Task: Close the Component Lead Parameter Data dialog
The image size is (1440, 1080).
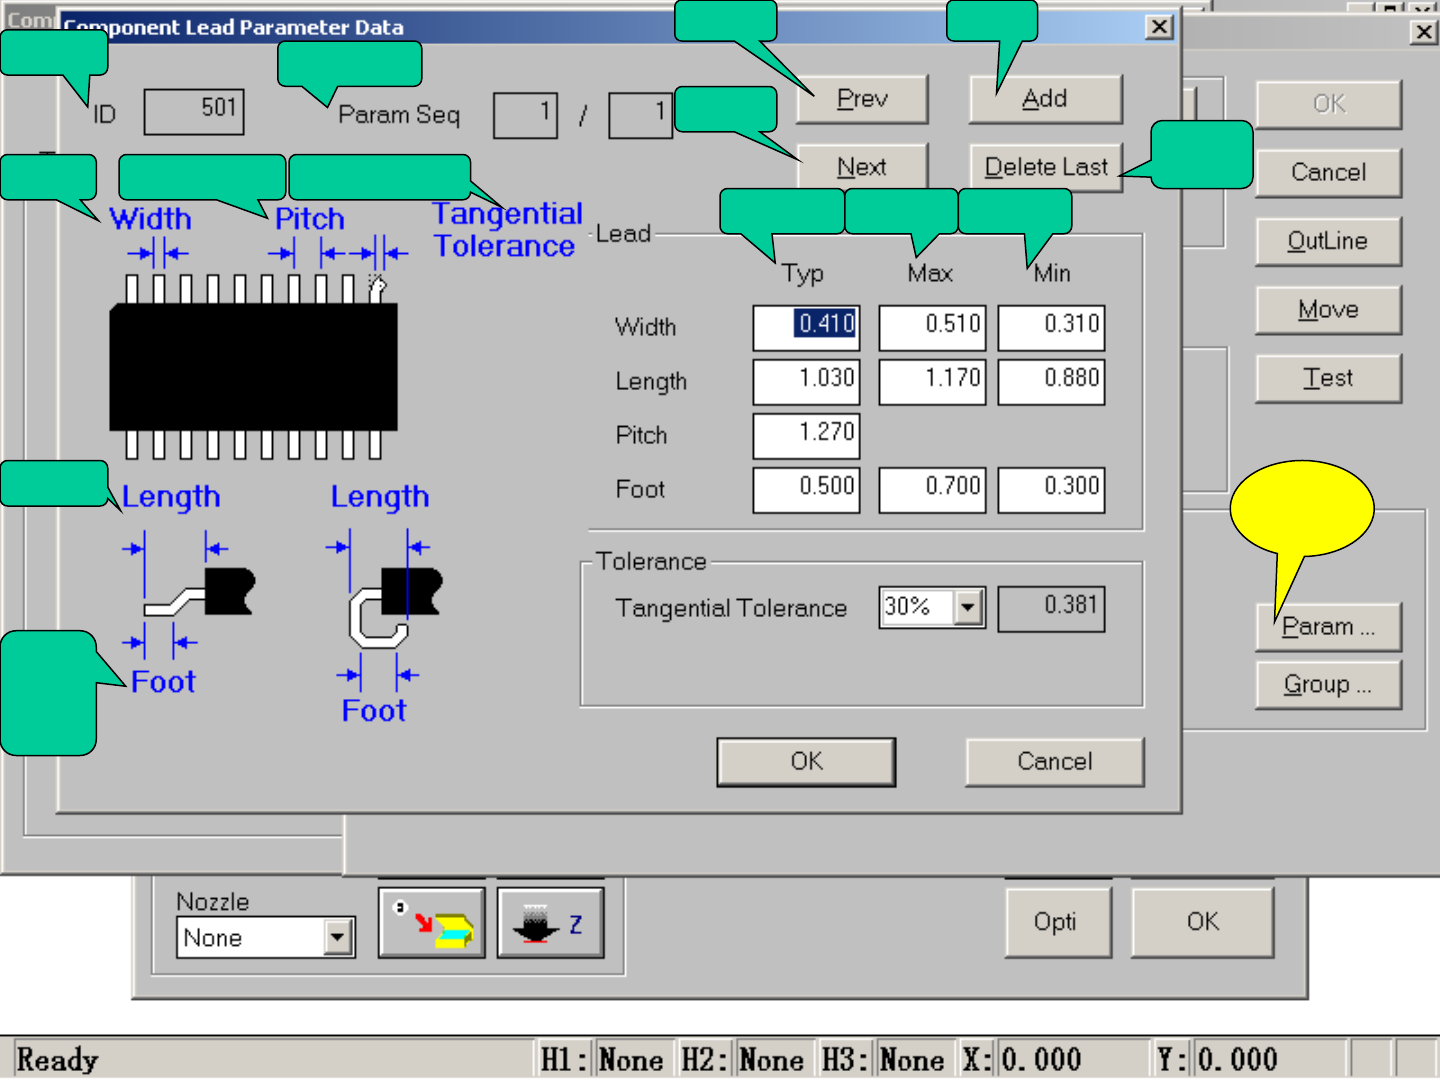Action: 1159,27
